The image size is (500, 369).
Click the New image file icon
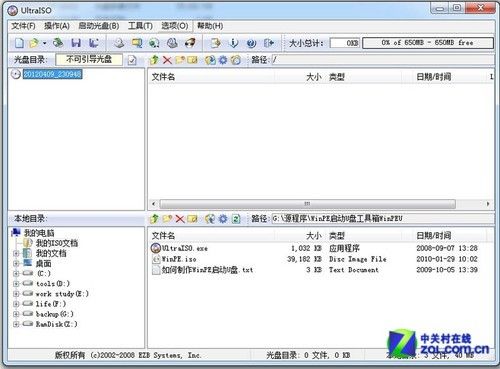point(19,43)
